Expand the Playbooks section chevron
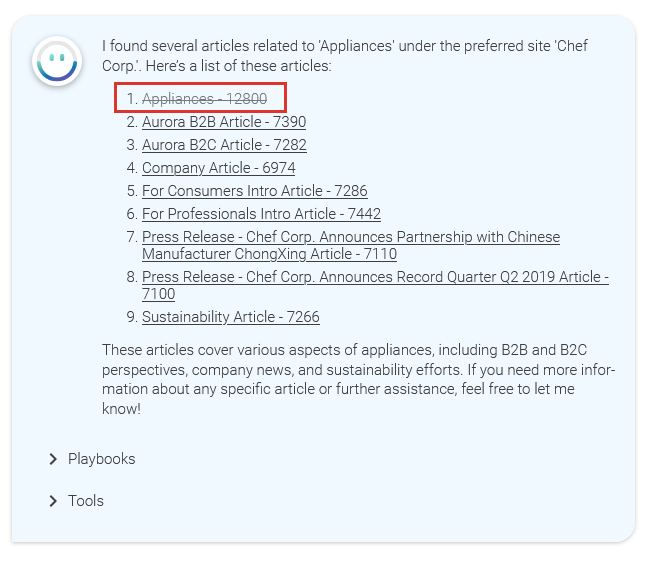 tap(53, 459)
